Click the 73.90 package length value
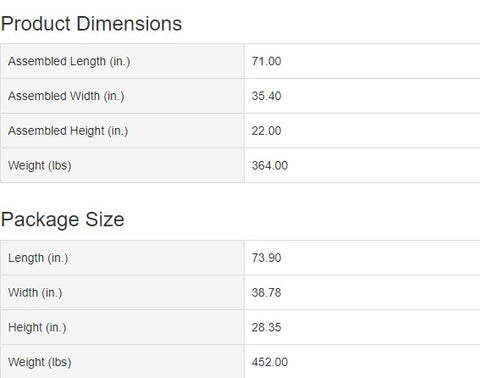This screenshot has width=480, height=378. tap(266, 258)
